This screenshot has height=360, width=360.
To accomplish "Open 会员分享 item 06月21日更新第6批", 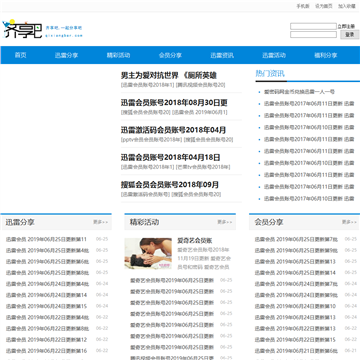I will 296,351.
